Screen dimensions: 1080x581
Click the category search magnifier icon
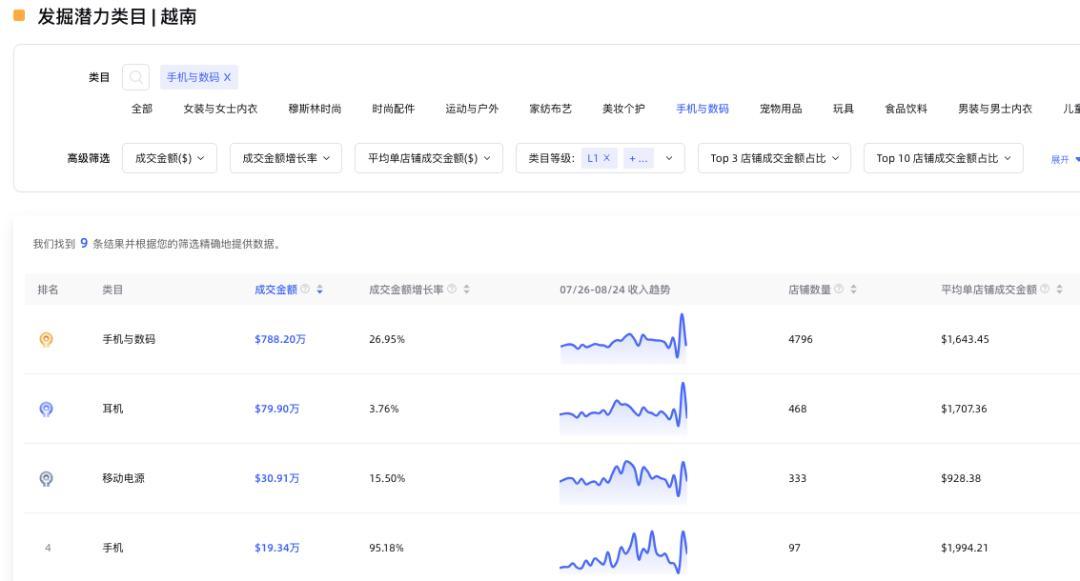(136, 77)
